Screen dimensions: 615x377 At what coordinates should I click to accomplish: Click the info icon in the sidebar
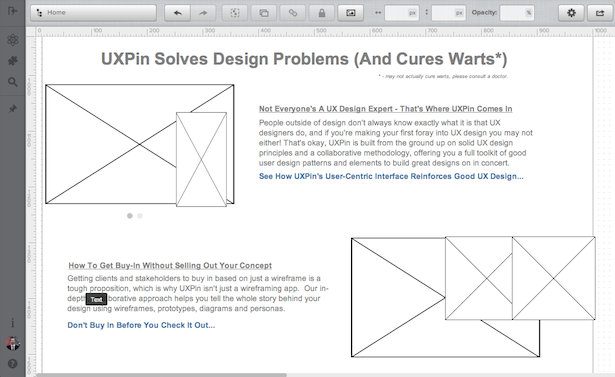click(x=13, y=323)
